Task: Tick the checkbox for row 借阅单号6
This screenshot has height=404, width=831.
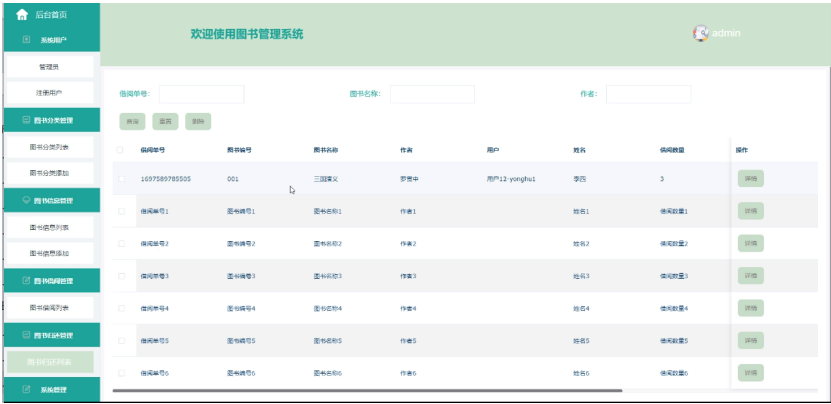Action: (121, 373)
